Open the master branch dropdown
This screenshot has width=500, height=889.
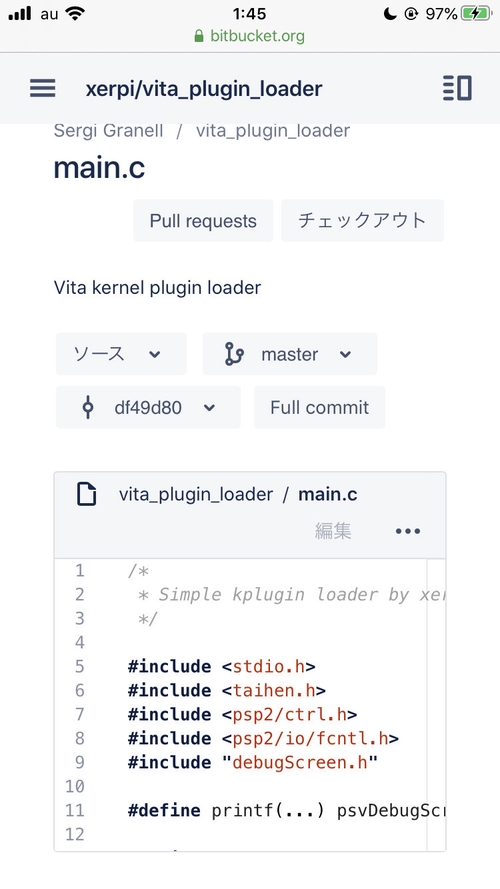[290, 354]
